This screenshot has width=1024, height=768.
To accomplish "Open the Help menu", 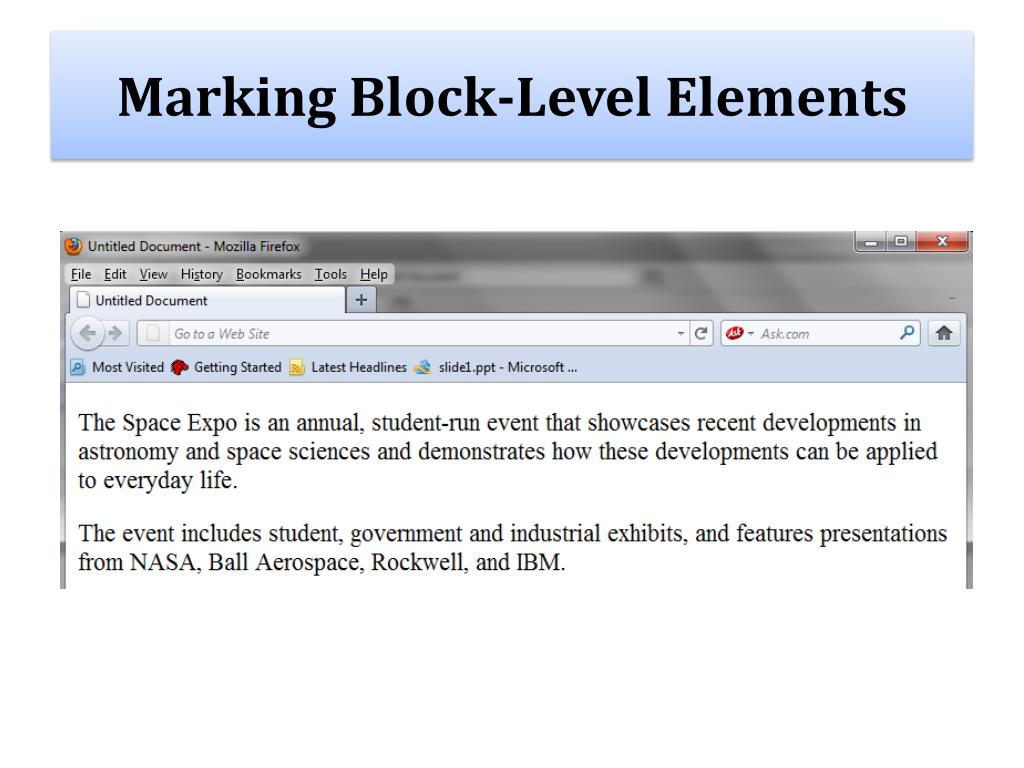I will pos(374,274).
